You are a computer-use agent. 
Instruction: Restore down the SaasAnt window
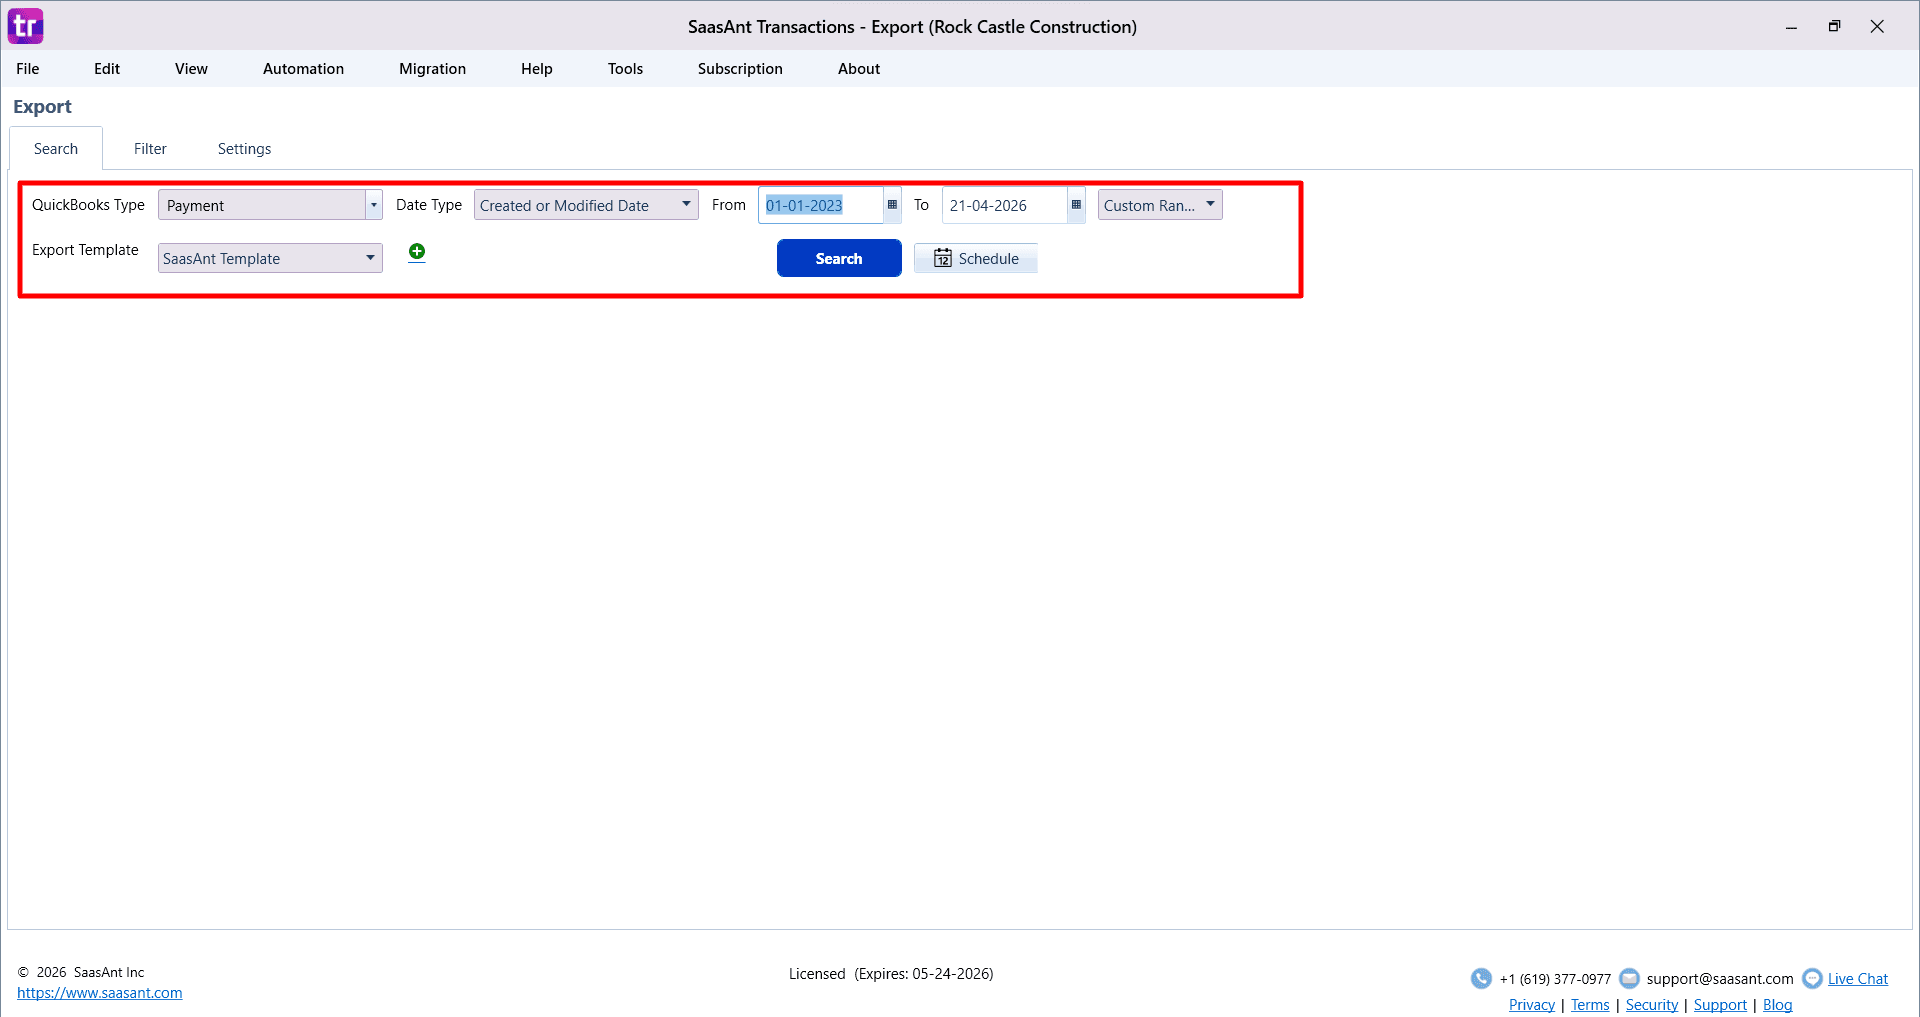[1834, 27]
